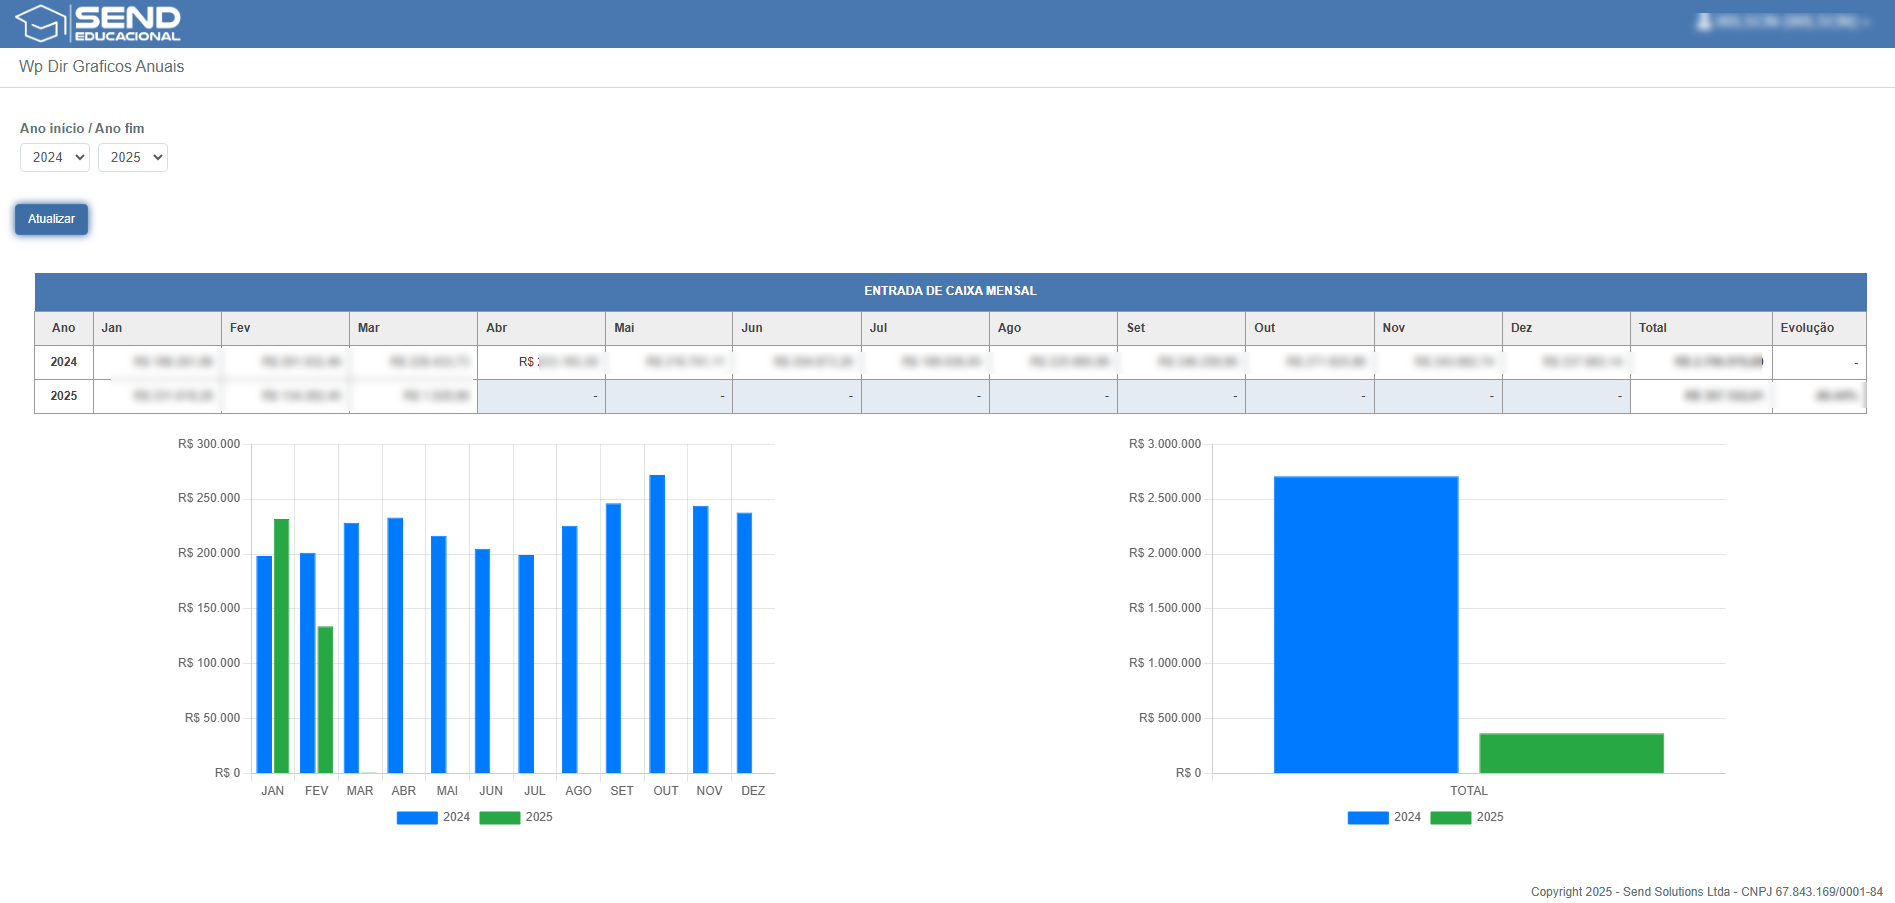Click the blue 2024 ABR bar
This screenshot has height=903, width=1895.
click(395, 645)
